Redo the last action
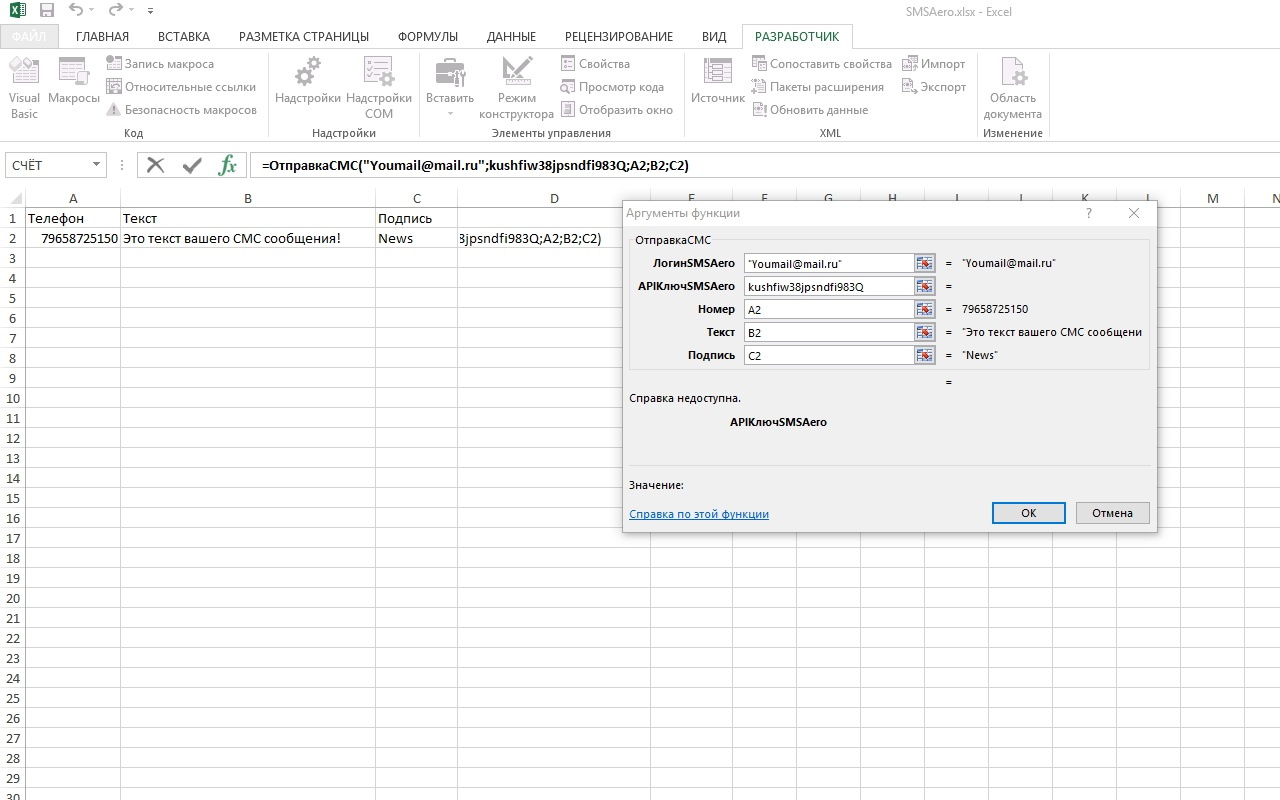This screenshot has width=1280, height=800. point(117,11)
